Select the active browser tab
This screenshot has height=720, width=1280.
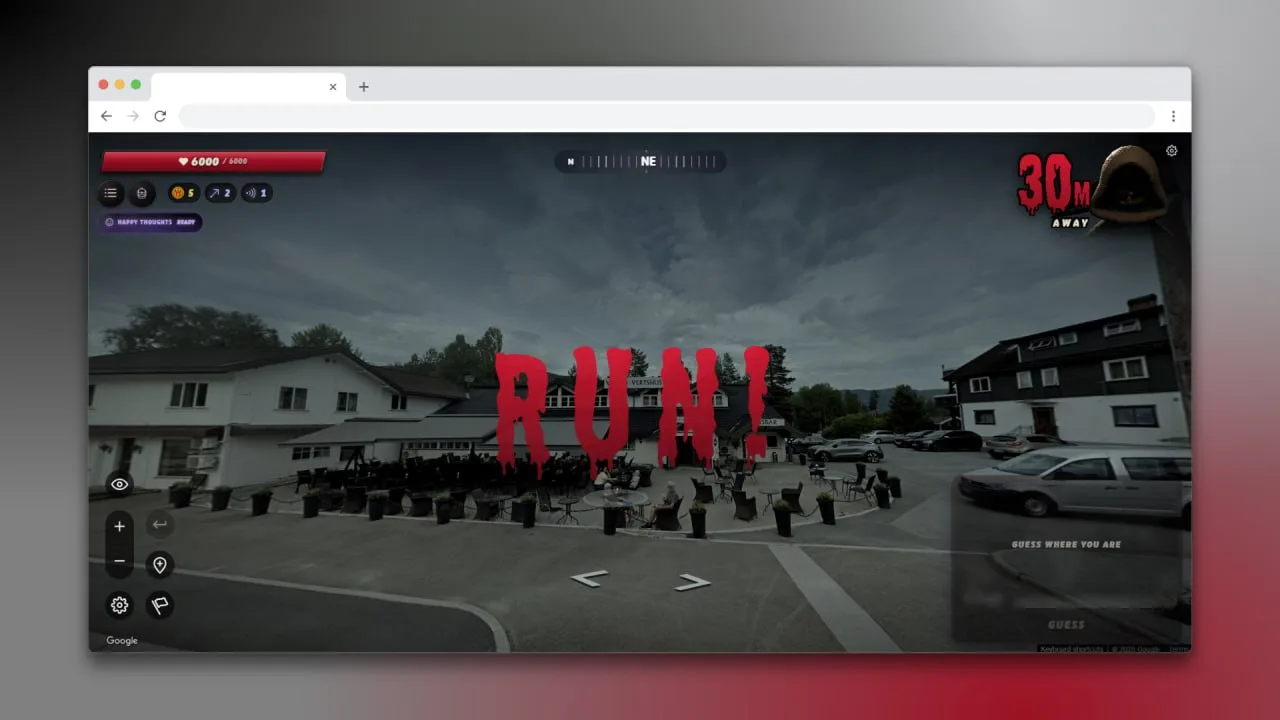pos(248,87)
